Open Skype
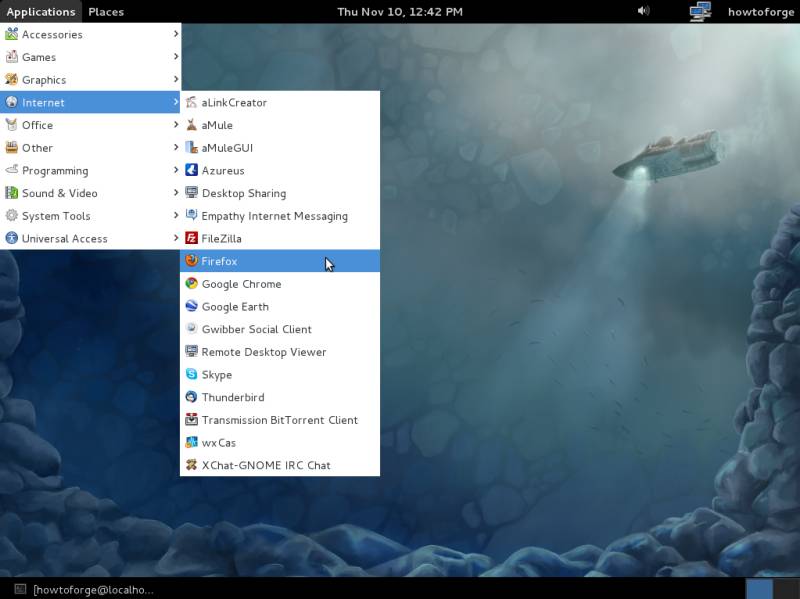Image resolution: width=800 pixels, height=599 pixels. 280,374
